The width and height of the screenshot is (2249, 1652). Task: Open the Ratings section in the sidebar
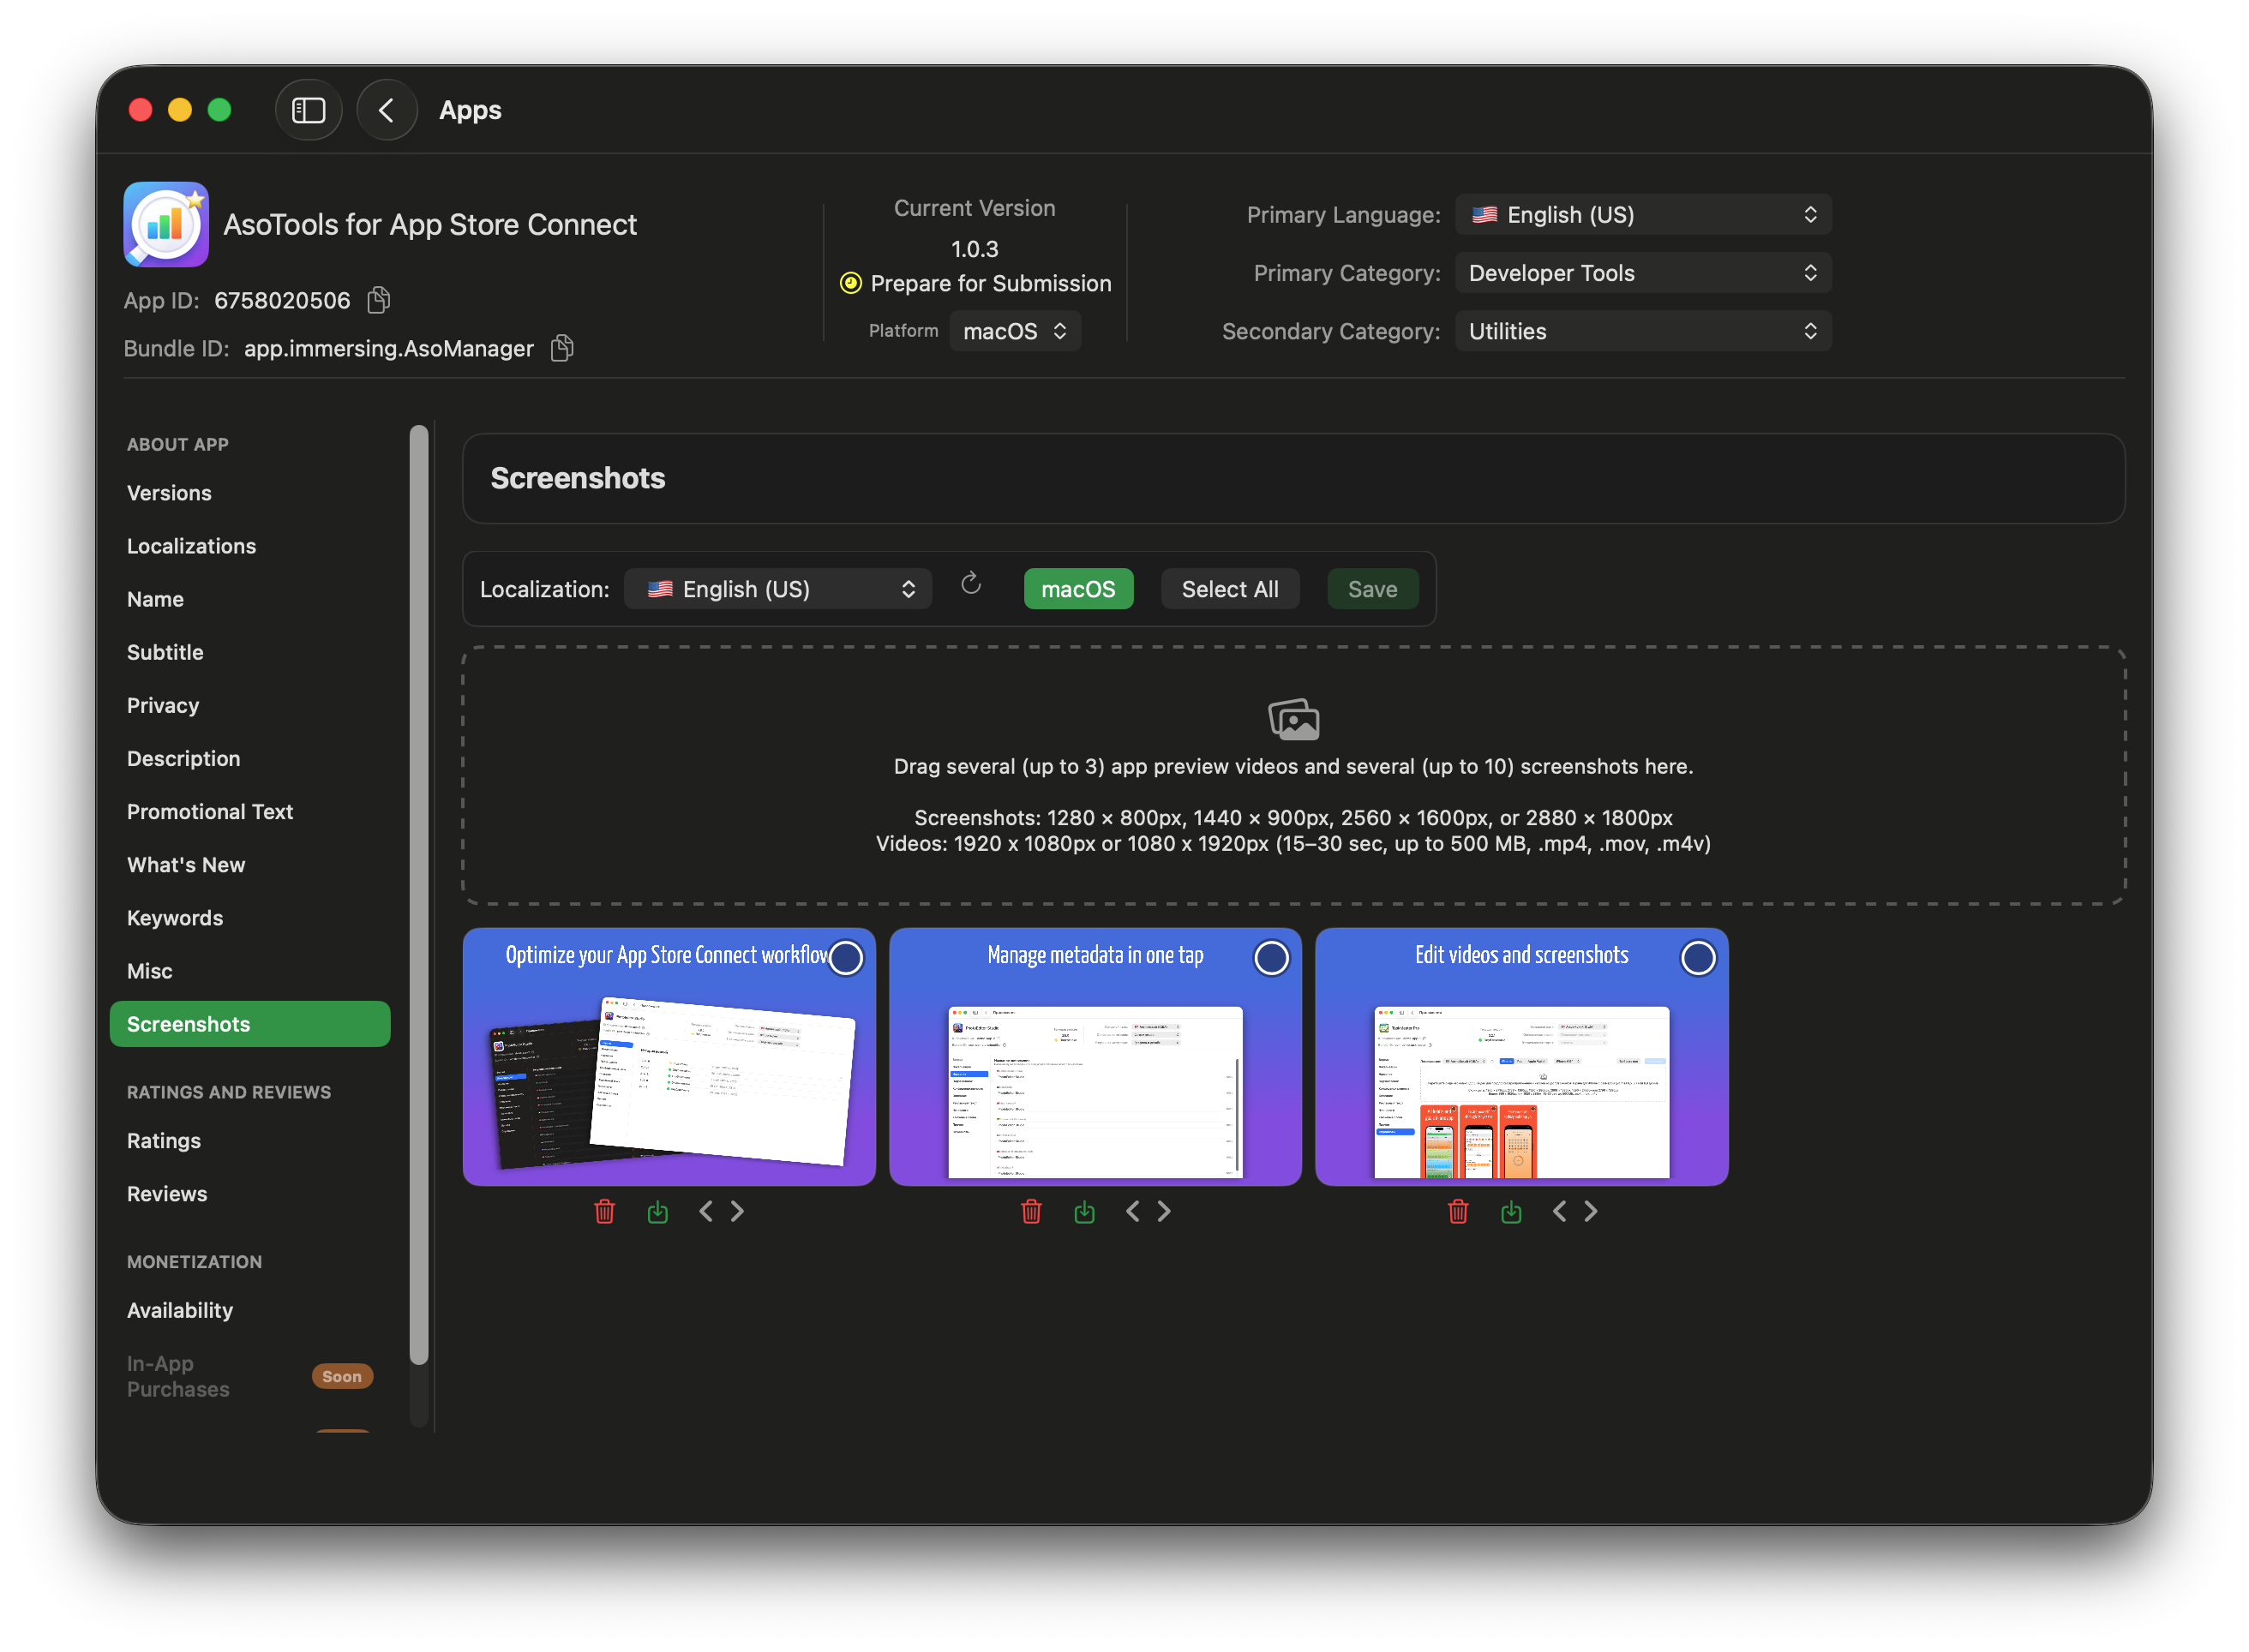coord(163,1140)
